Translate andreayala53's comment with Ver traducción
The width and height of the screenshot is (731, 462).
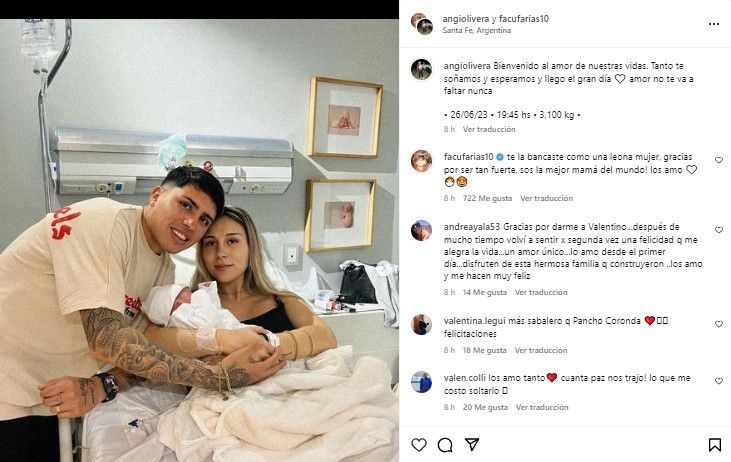click(541, 292)
